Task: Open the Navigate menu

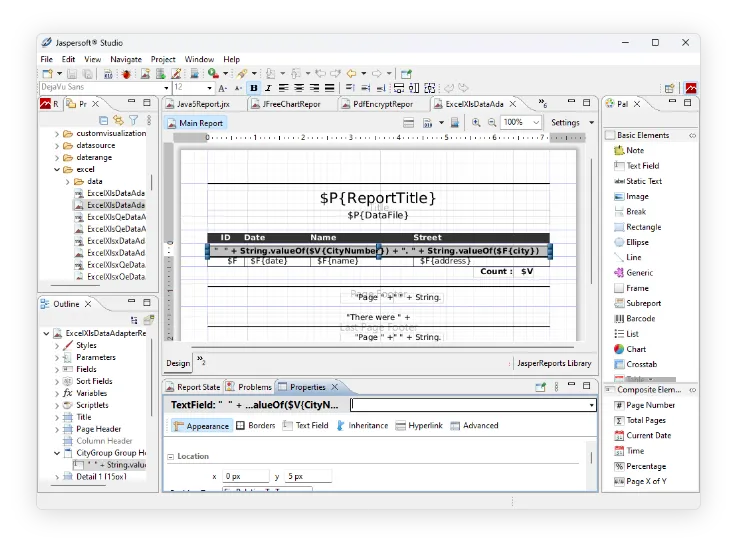Action: 126,59
